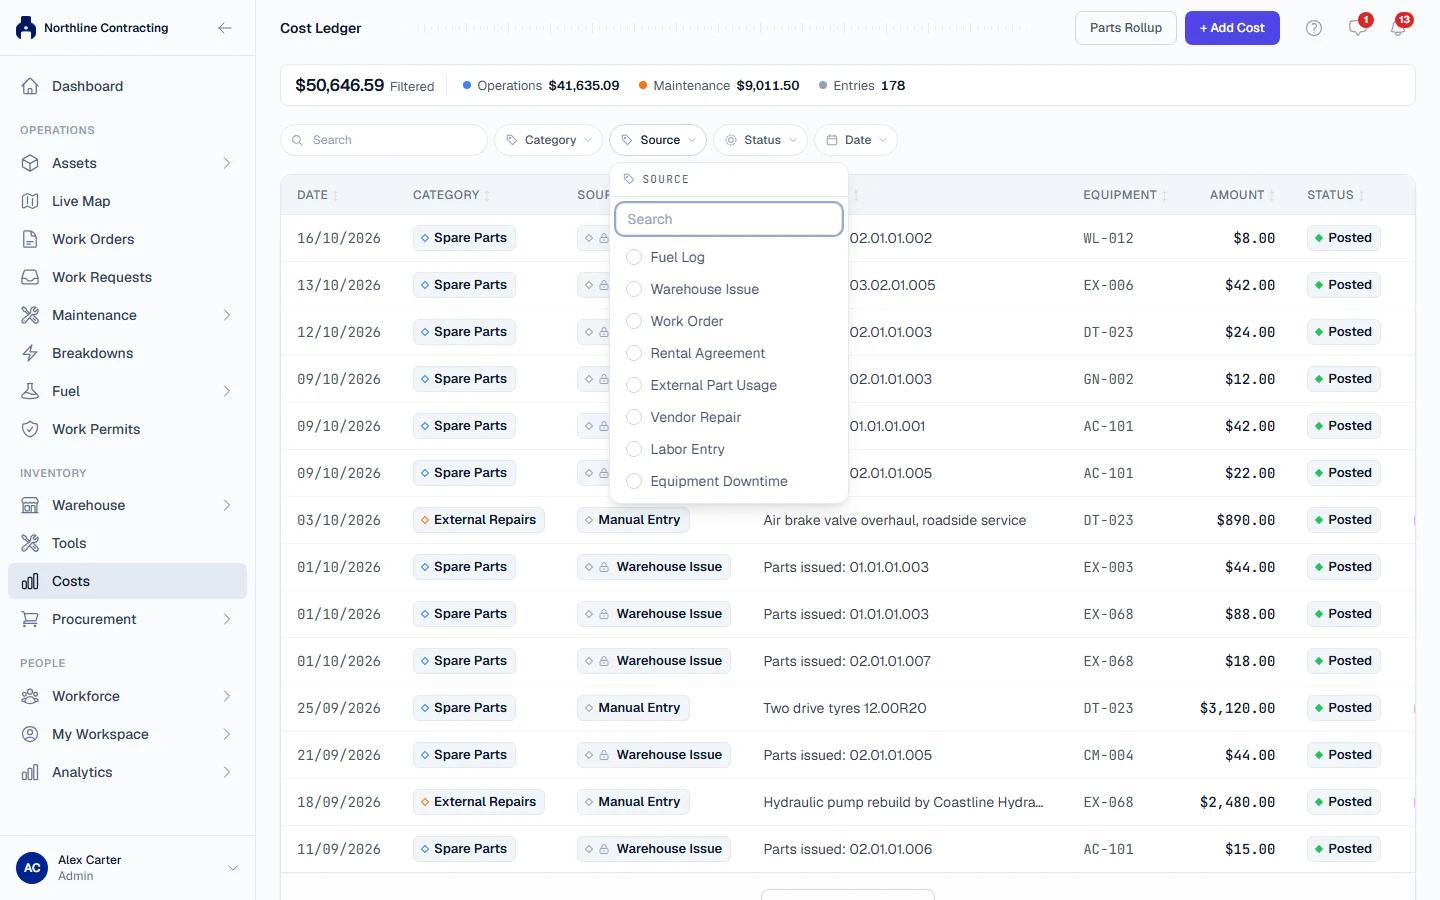Open the help question mark icon
The image size is (1440, 900).
pos(1314,28)
